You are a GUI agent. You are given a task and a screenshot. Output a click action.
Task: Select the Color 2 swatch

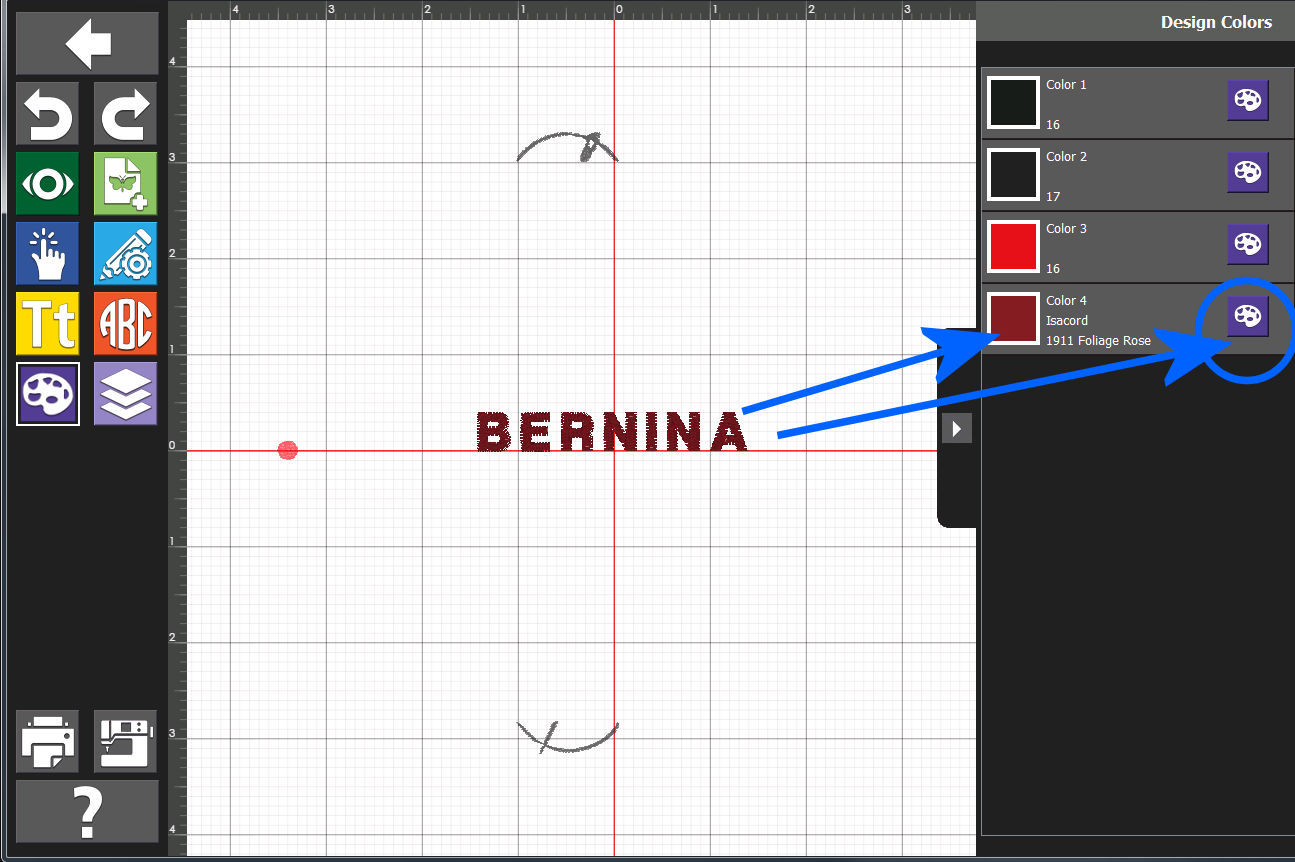(x=1013, y=175)
